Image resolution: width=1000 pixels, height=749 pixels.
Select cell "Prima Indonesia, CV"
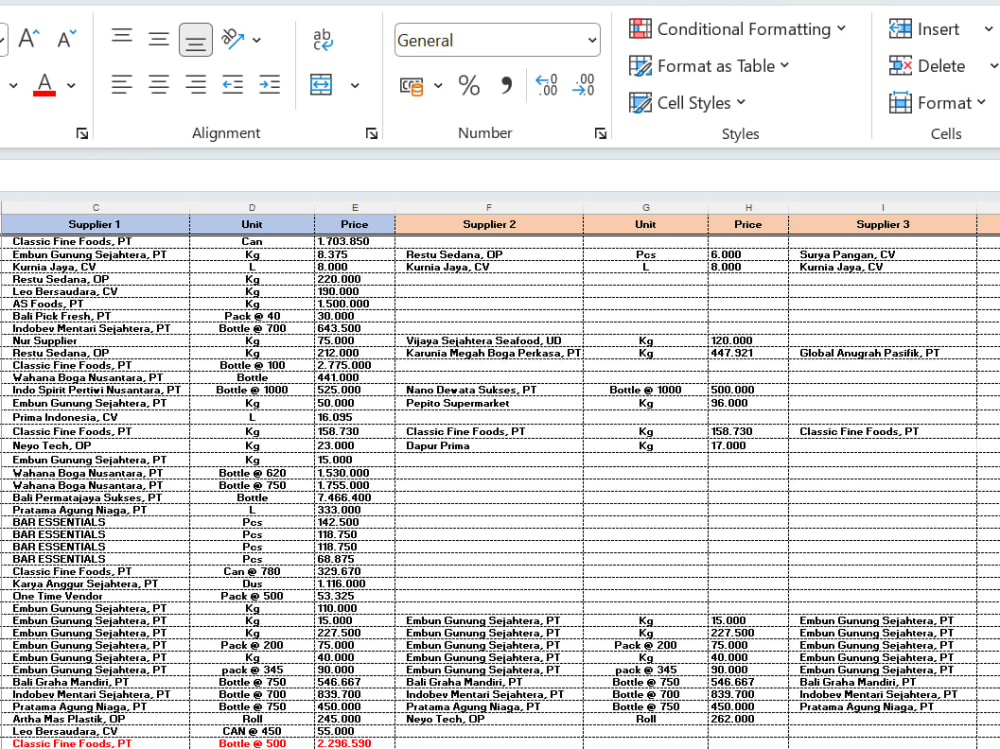(96, 417)
